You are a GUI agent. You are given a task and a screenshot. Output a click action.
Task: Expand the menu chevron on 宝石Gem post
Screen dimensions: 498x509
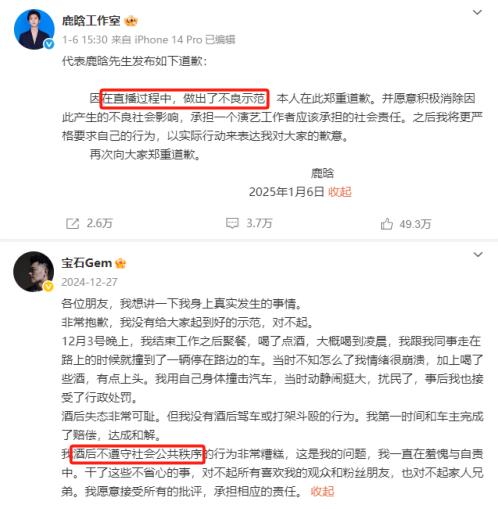[478, 255]
